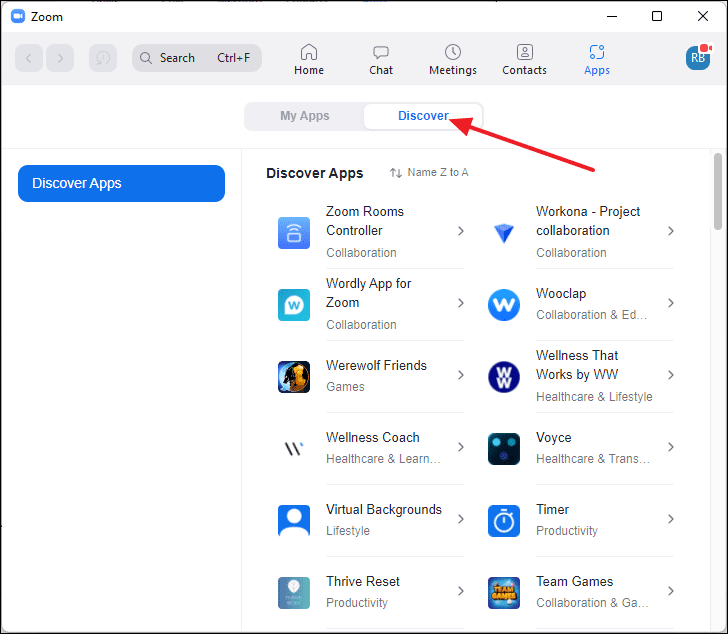Click the WW Wellness That Works icon
This screenshot has width=728, height=634.
tap(504, 377)
